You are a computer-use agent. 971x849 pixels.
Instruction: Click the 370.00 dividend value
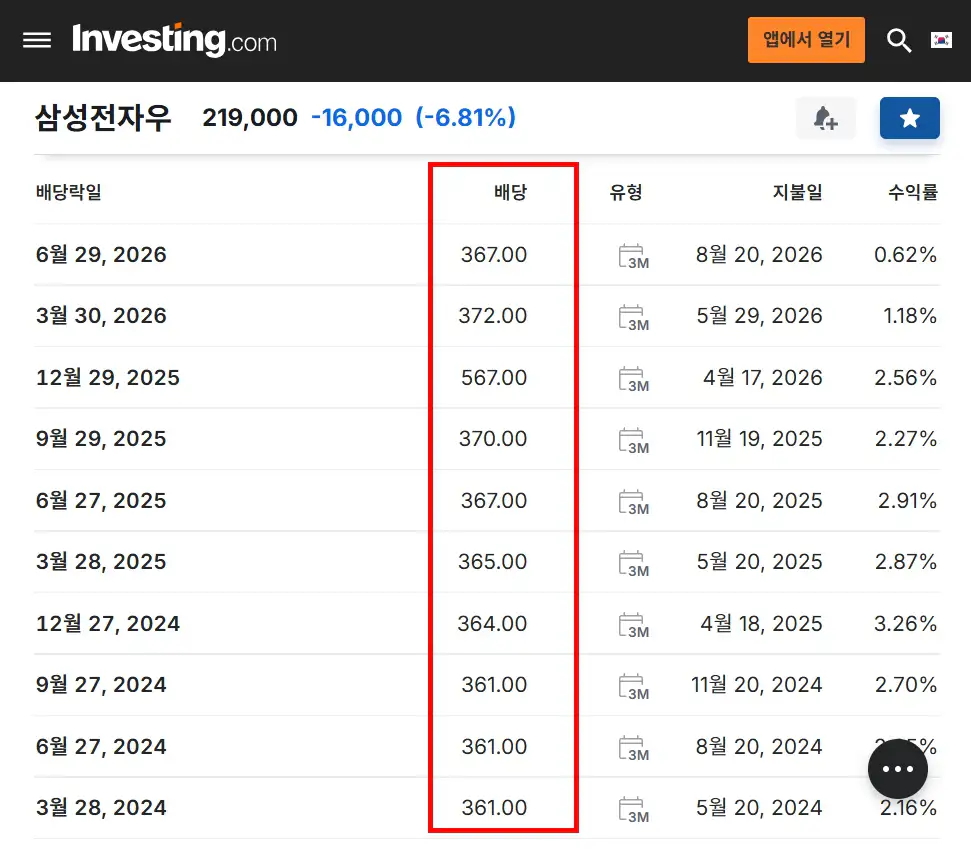click(x=493, y=438)
